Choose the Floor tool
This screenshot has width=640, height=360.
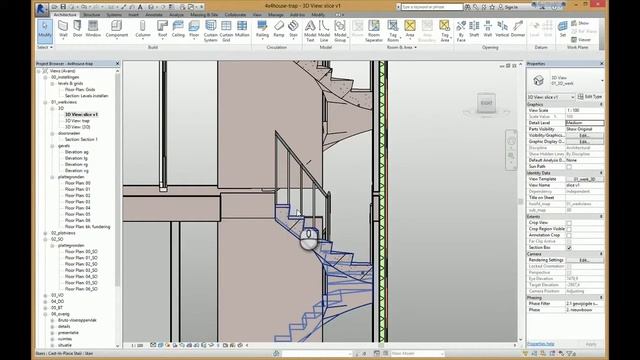194,29
